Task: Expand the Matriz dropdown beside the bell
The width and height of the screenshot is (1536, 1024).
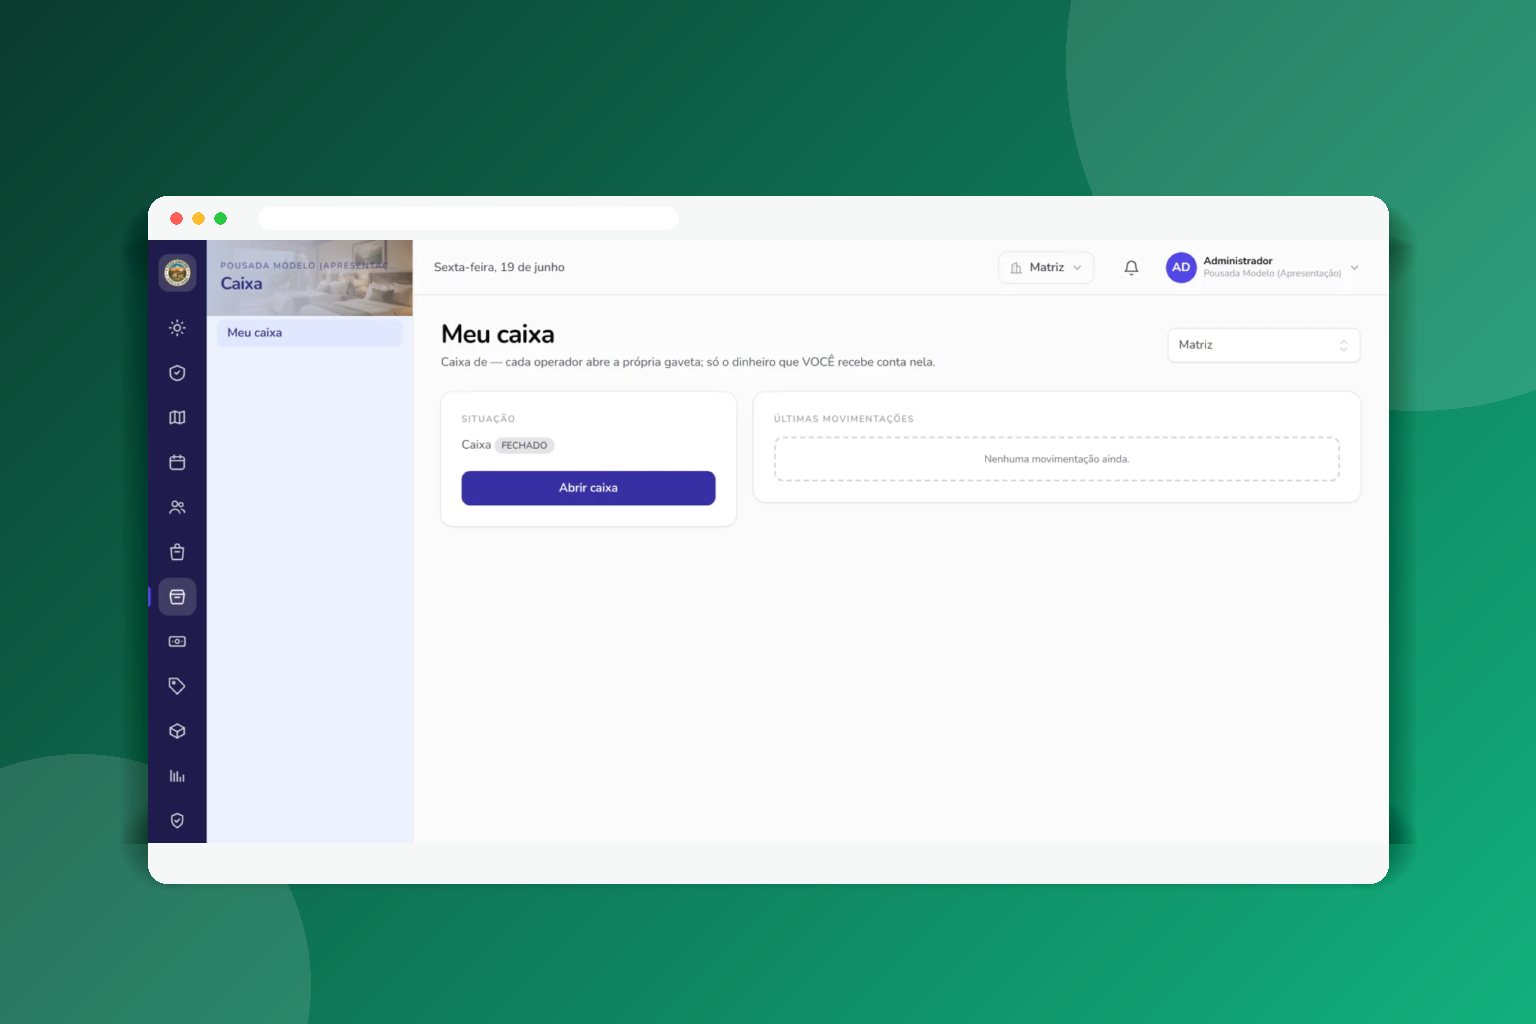Action: tap(1046, 268)
